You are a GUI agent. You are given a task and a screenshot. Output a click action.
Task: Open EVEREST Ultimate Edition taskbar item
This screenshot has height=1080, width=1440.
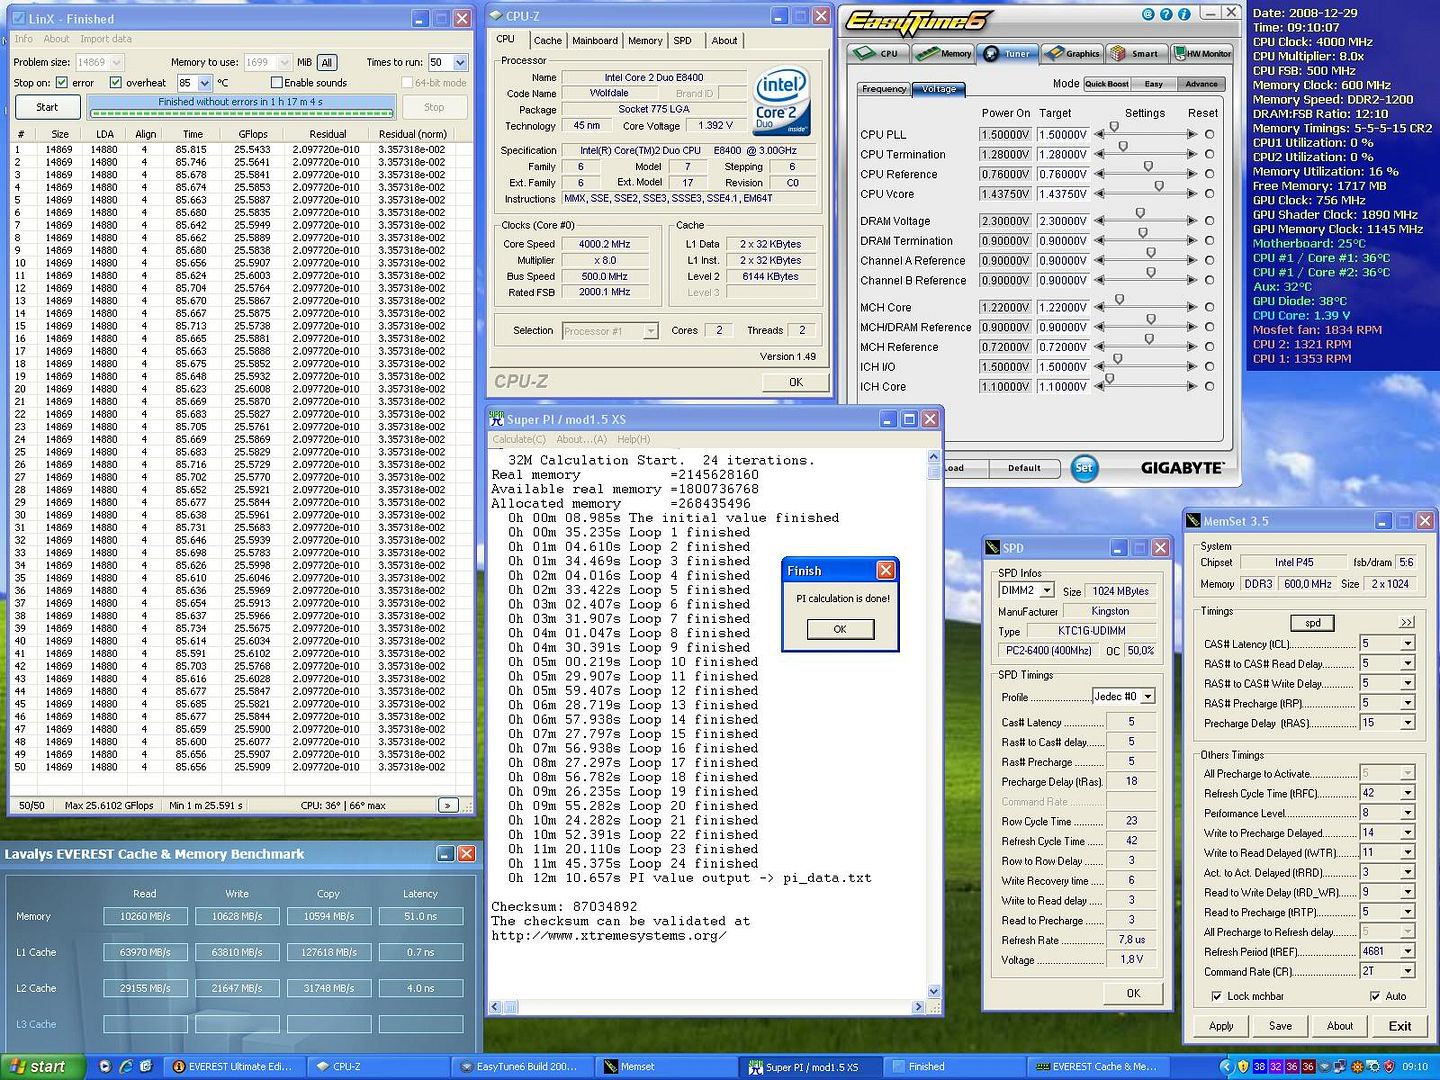[x=234, y=1067]
